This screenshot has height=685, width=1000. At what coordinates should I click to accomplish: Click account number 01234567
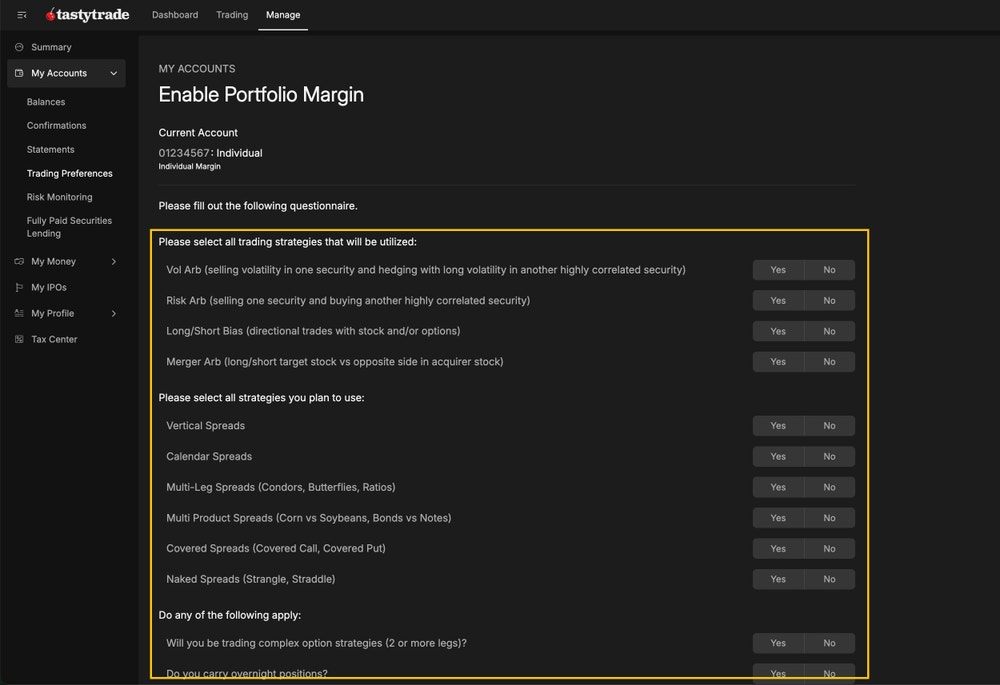pyautogui.click(x=184, y=153)
